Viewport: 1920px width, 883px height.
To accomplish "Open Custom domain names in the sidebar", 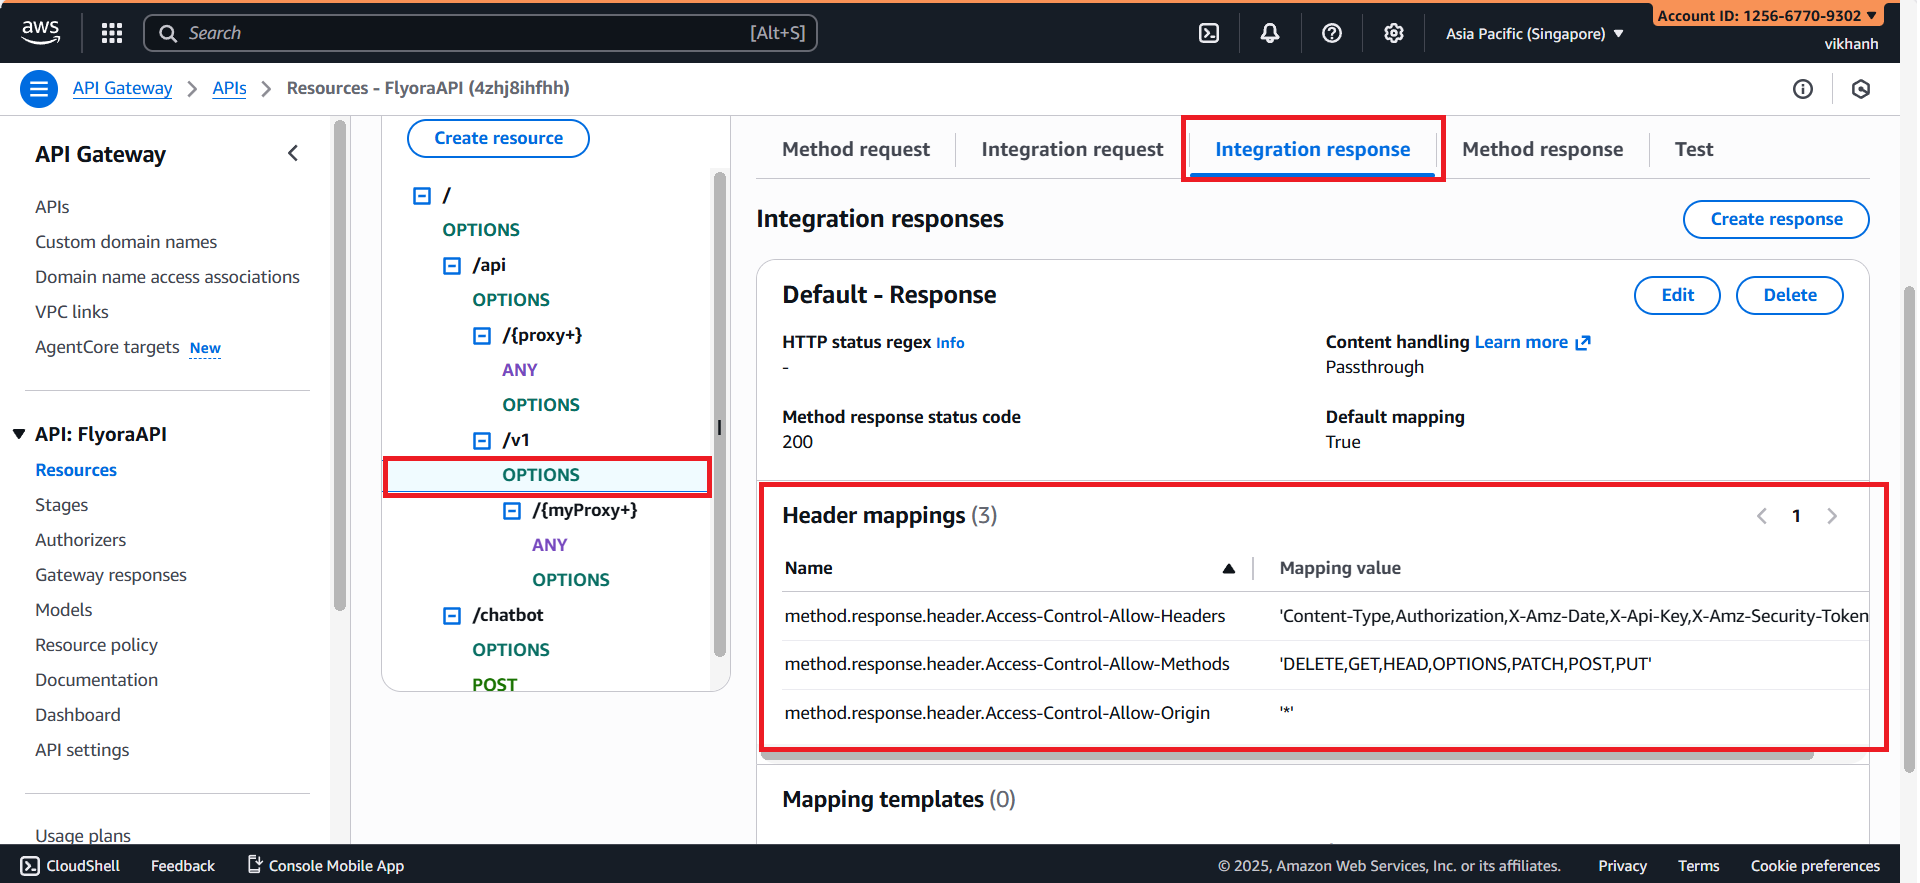I will (x=126, y=242).
